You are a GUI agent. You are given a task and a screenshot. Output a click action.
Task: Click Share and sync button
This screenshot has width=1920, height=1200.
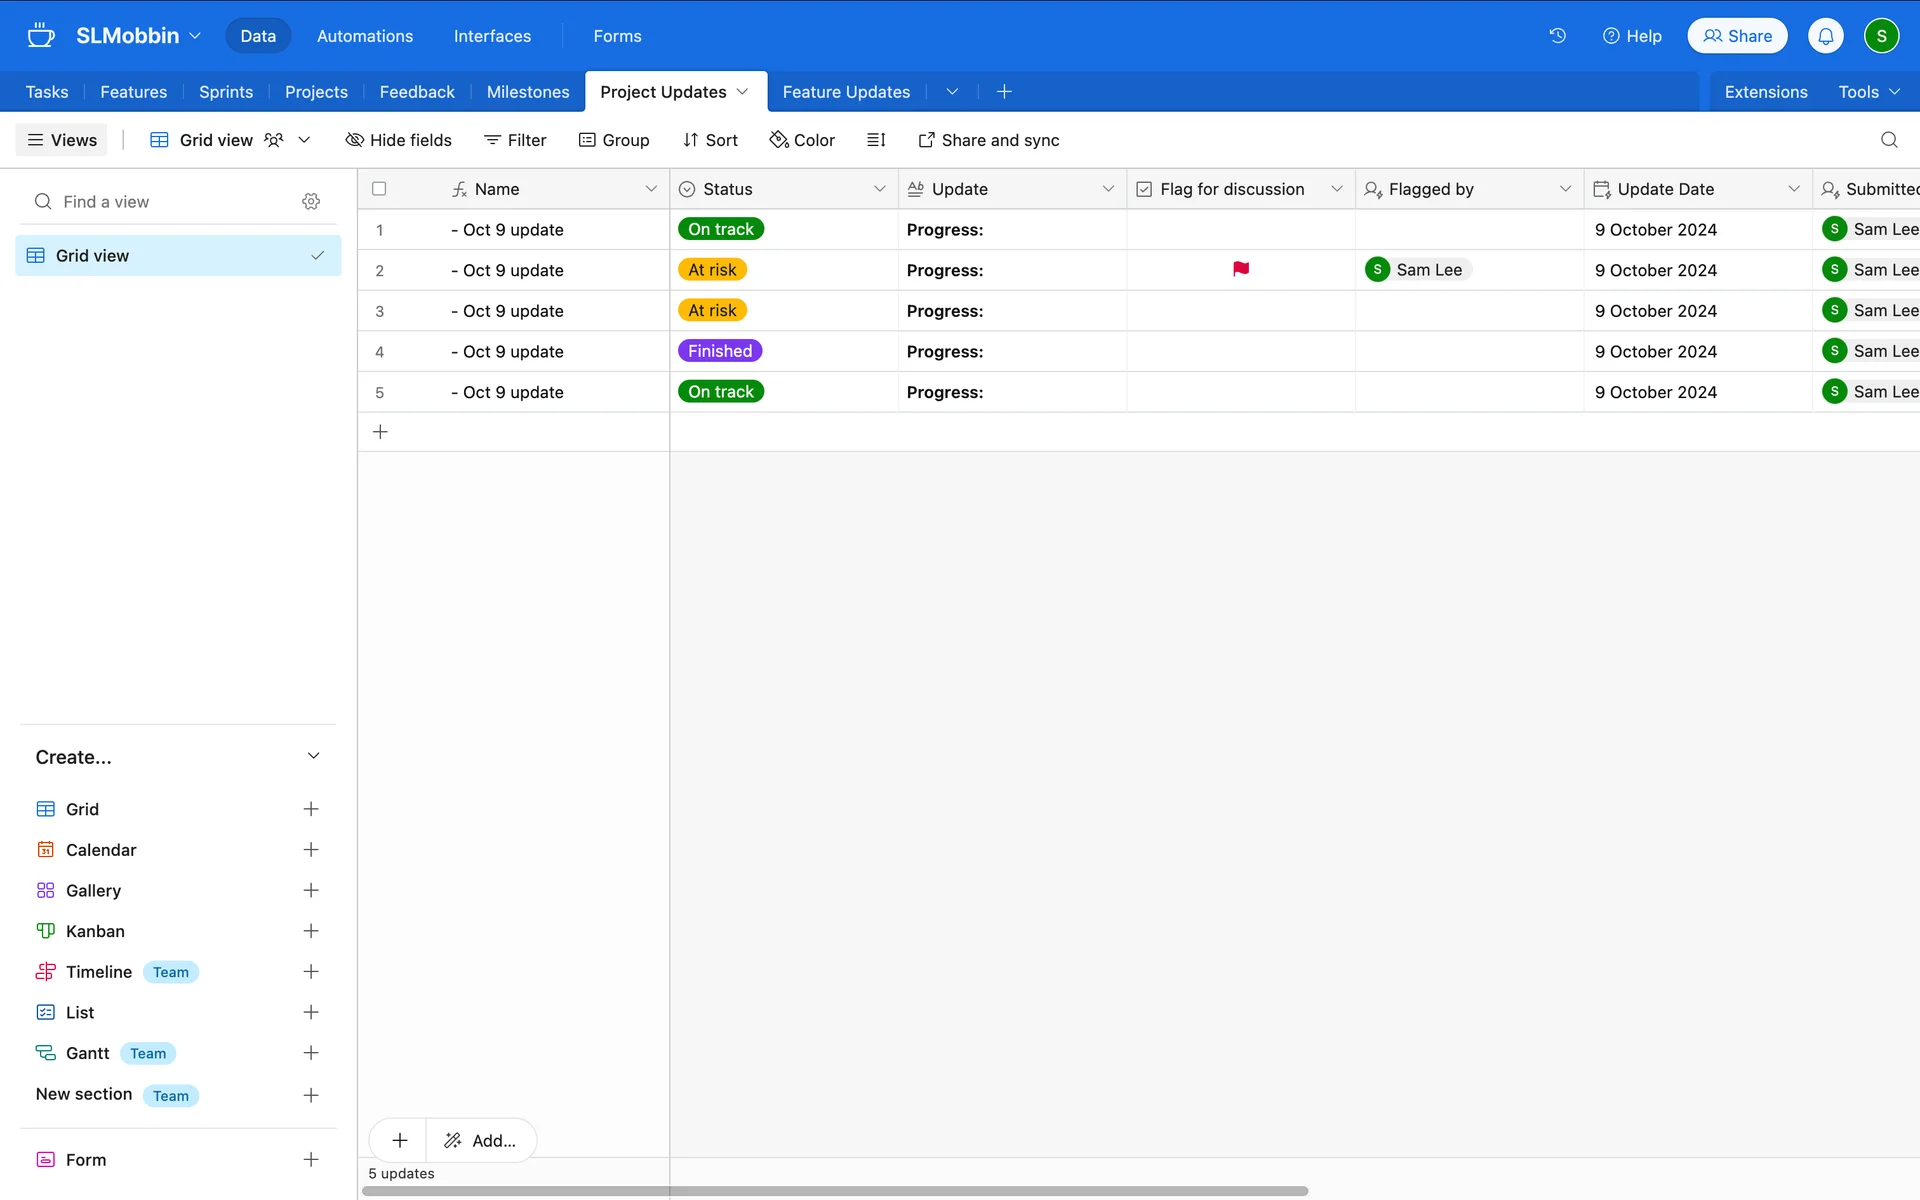[988, 140]
